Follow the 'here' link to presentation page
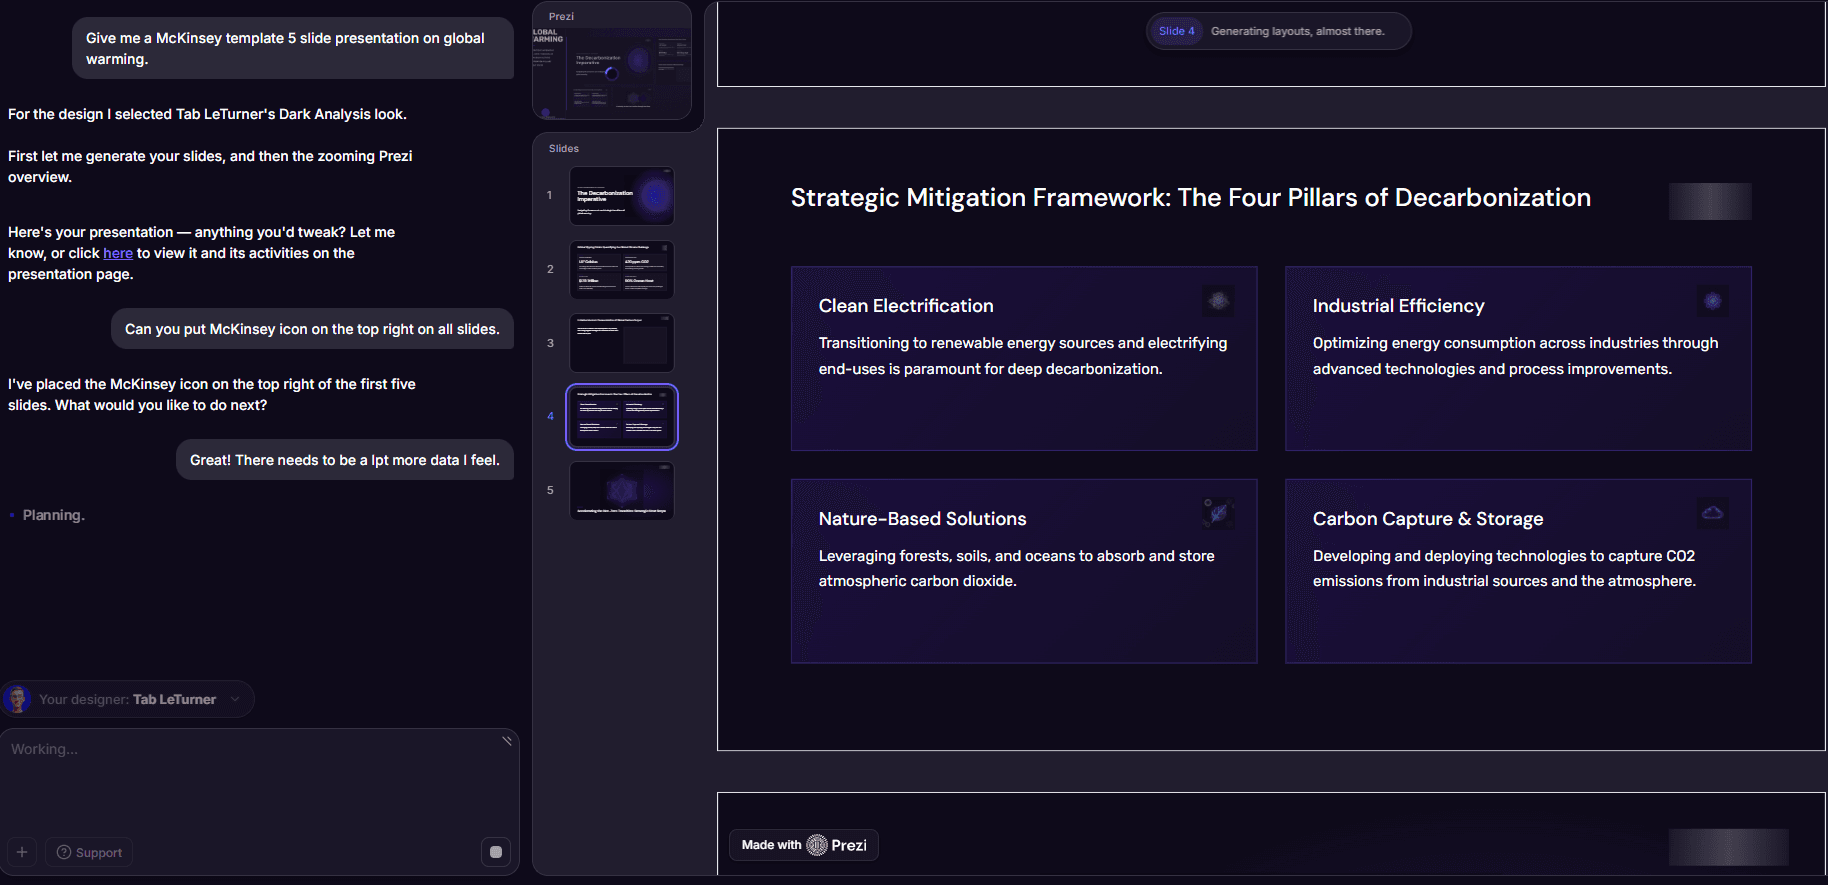The height and width of the screenshot is (885, 1828). [118, 253]
